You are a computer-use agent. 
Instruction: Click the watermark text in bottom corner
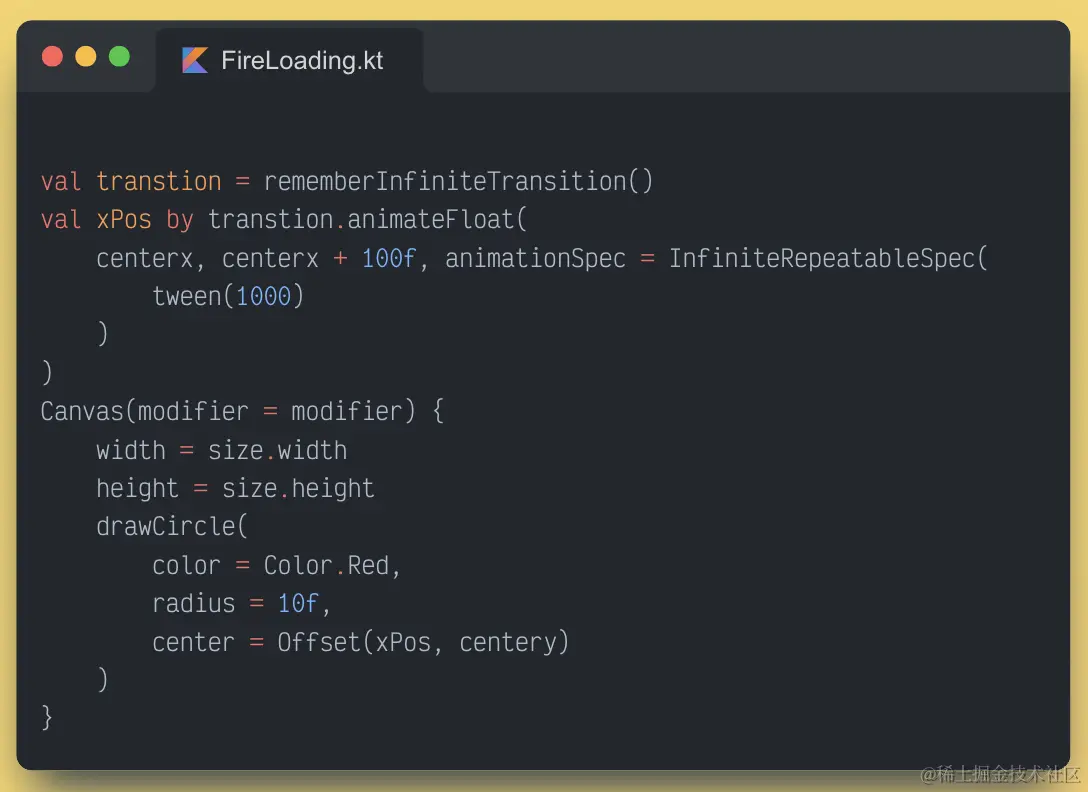click(x=1000, y=774)
